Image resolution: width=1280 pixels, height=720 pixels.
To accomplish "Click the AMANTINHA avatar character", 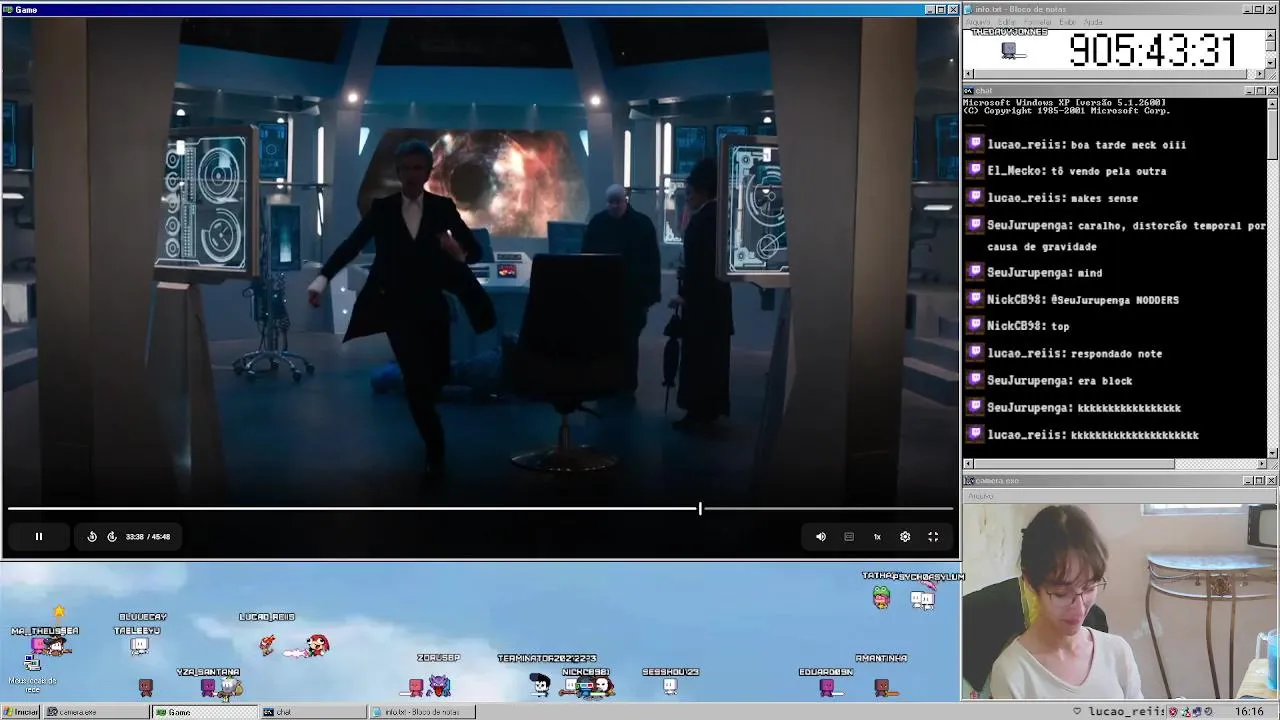I will (x=883, y=687).
